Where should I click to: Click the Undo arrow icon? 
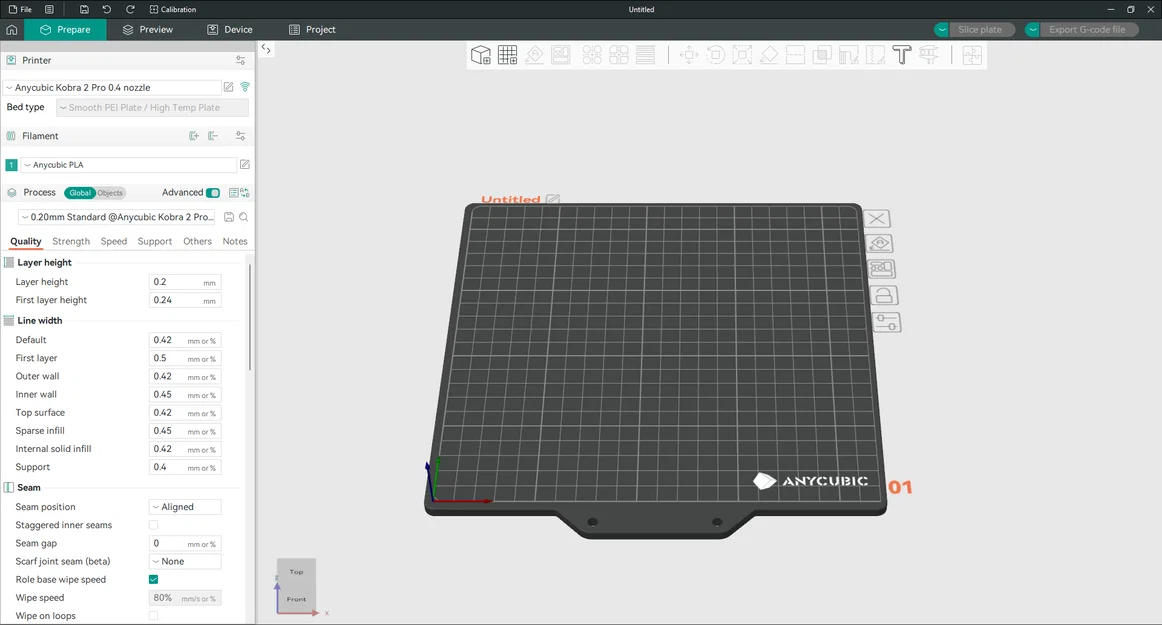(107, 9)
